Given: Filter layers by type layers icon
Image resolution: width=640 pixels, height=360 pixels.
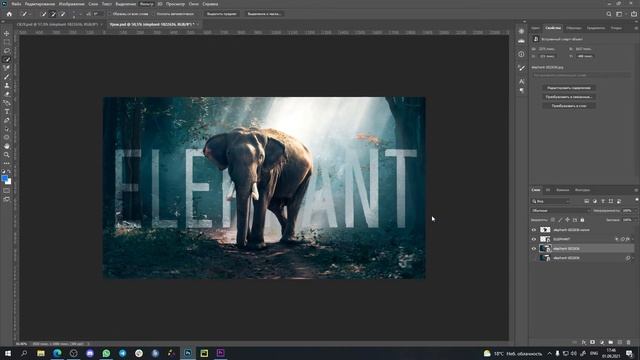Looking at the screenshot, I should tap(603, 201).
